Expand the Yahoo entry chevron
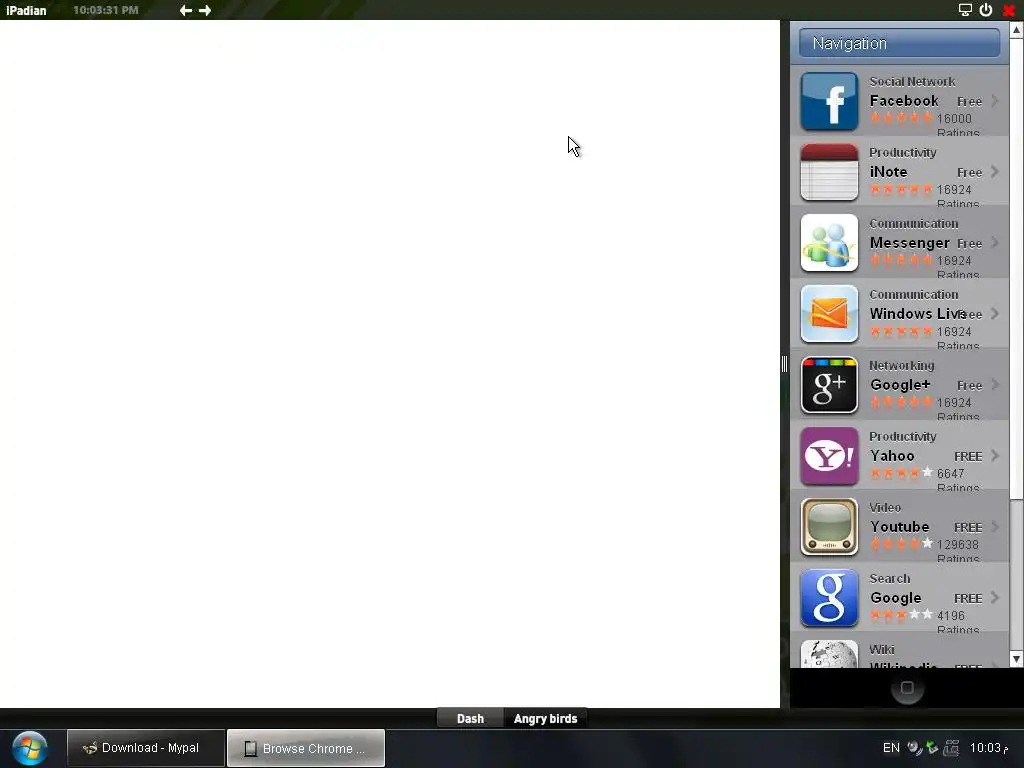 pos(995,456)
